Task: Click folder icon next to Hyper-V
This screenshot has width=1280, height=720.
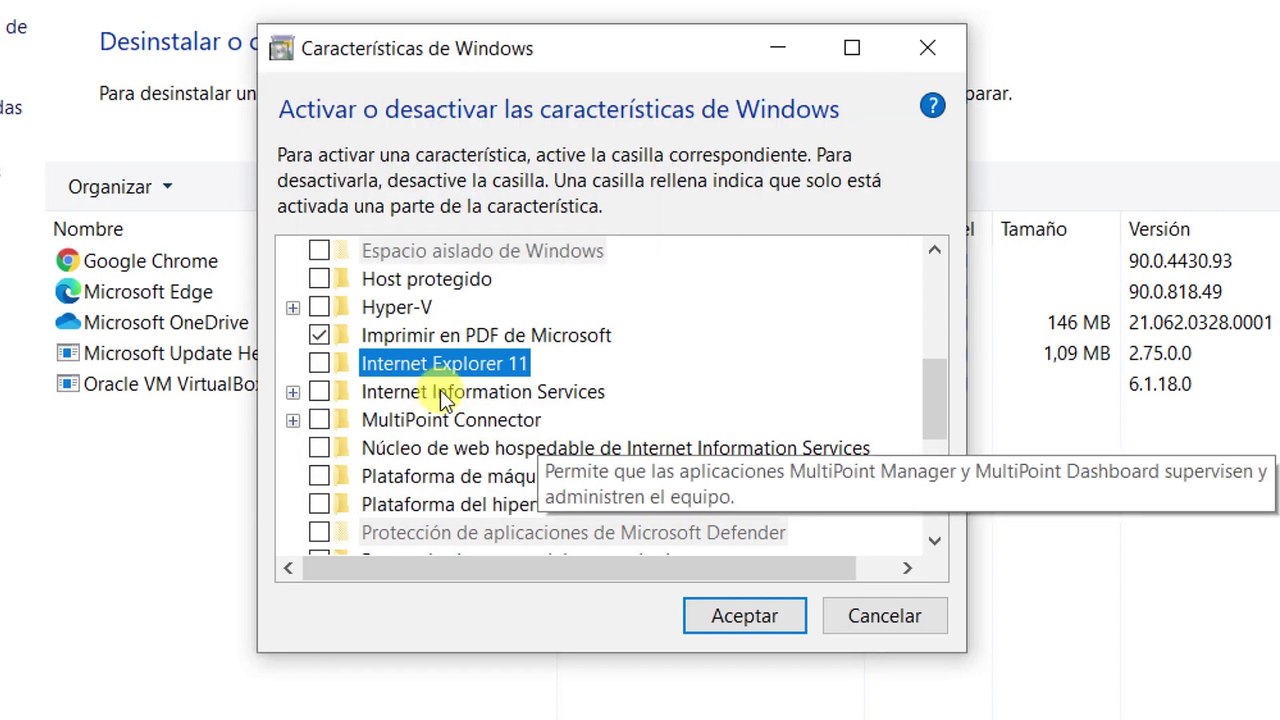Action: (342, 307)
